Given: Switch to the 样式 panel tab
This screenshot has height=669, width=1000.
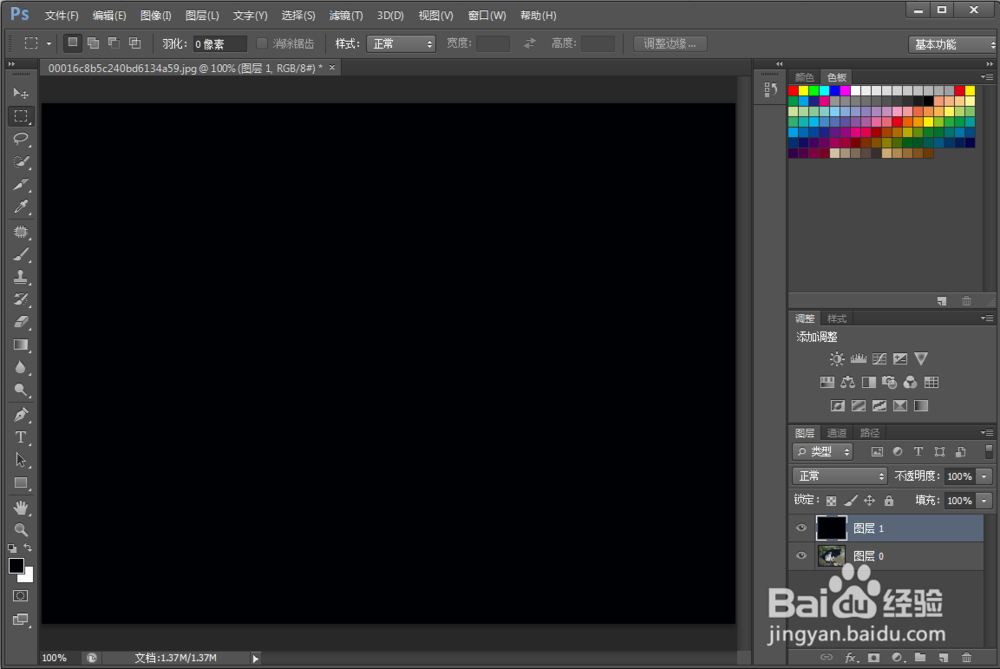Looking at the screenshot, I should [x=836, y=318].
